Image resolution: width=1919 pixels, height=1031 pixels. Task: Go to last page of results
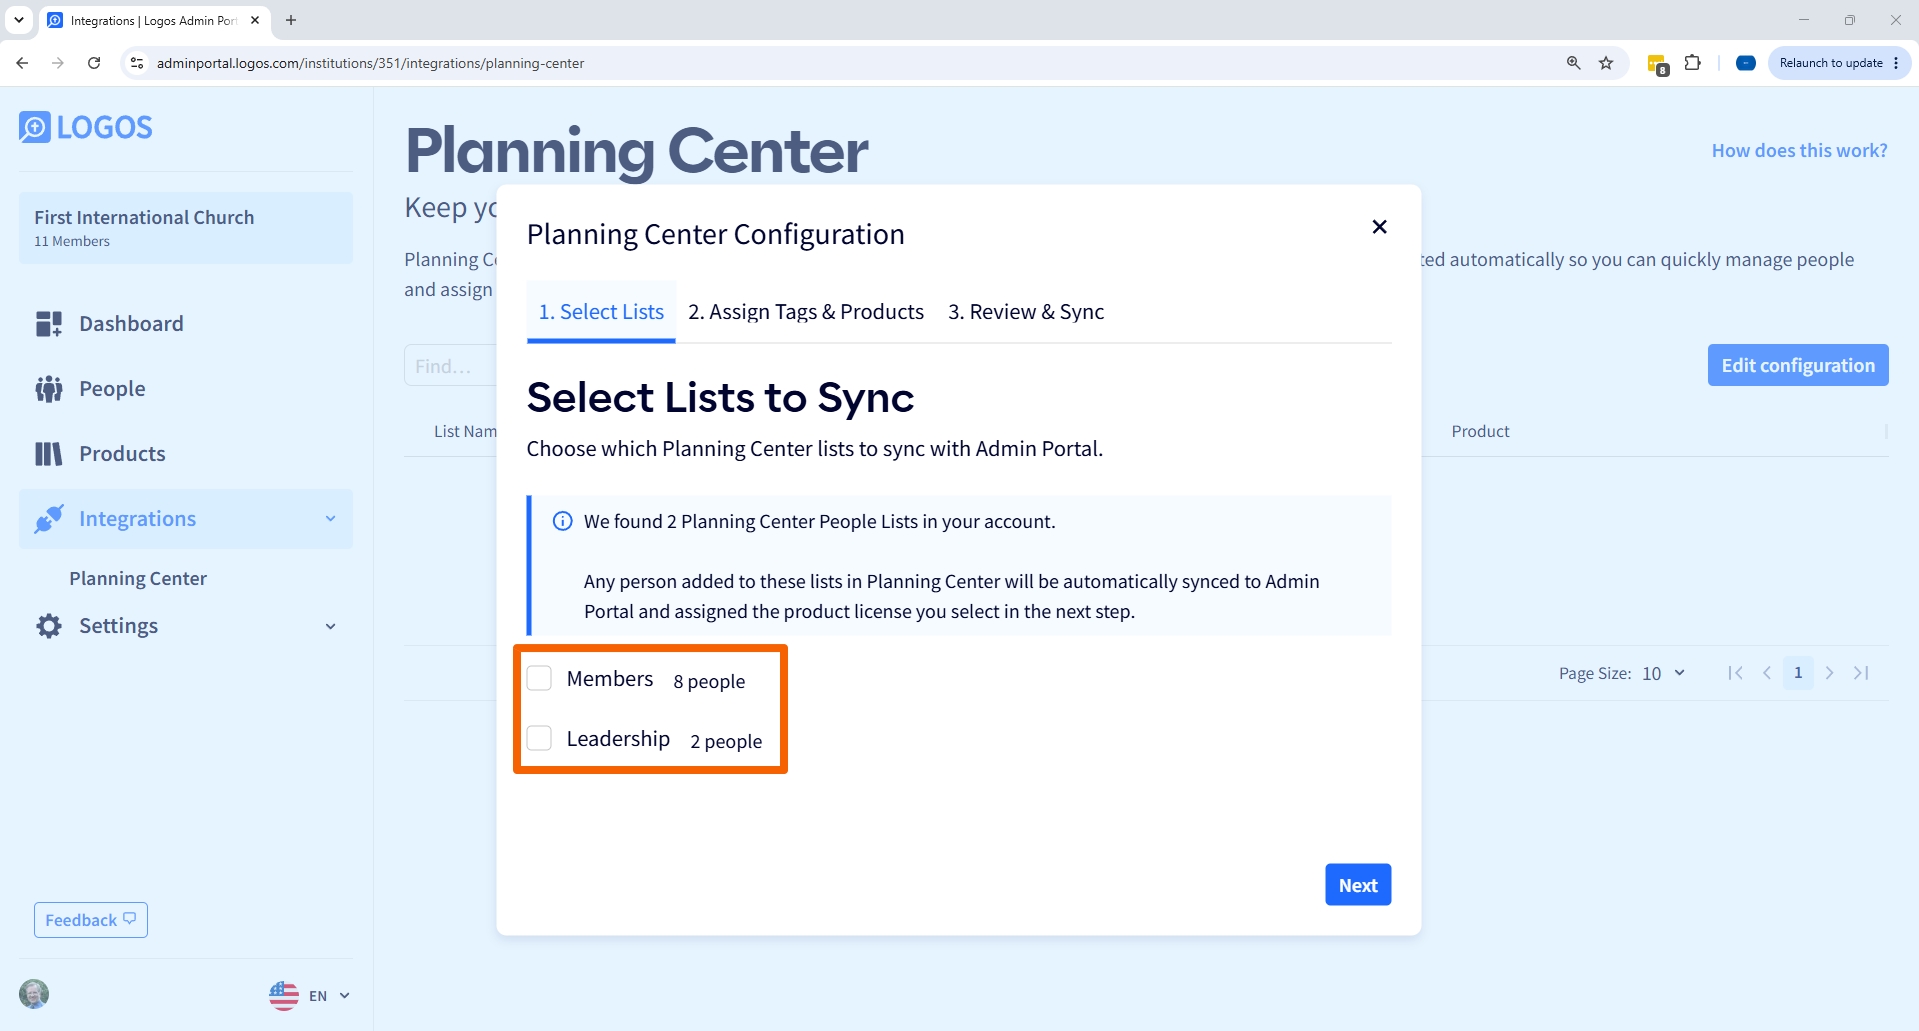point(1861,673)
